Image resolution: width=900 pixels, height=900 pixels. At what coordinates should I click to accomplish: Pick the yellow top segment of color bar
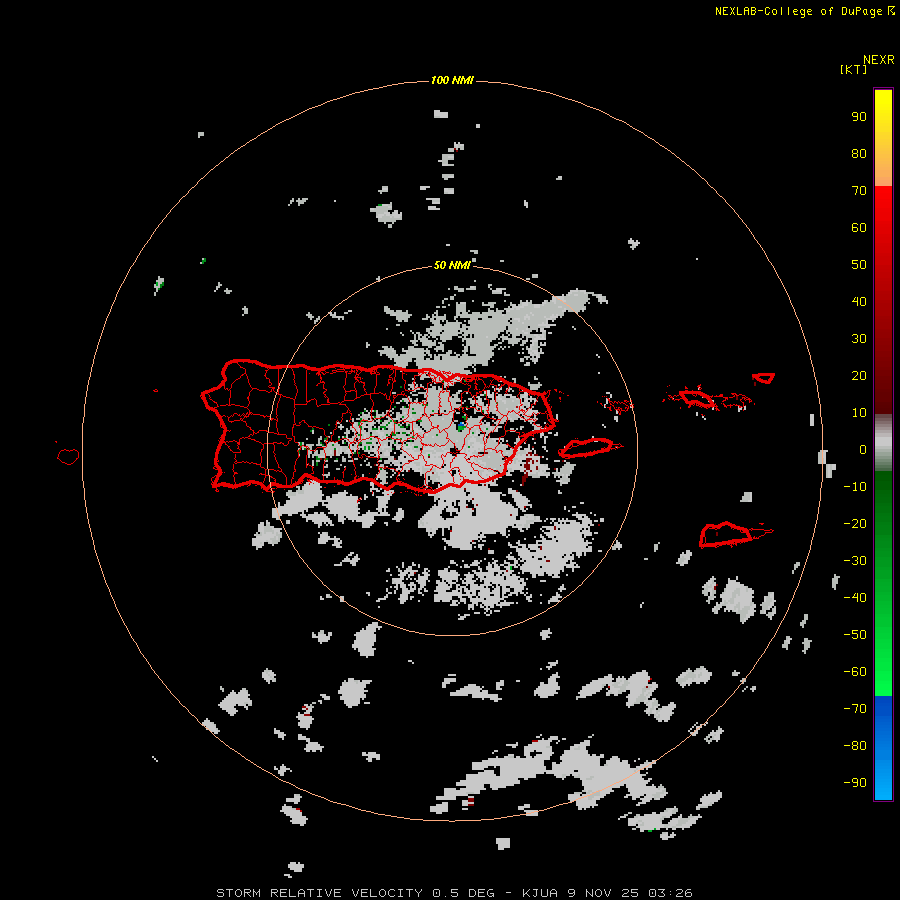coord(883,137)
